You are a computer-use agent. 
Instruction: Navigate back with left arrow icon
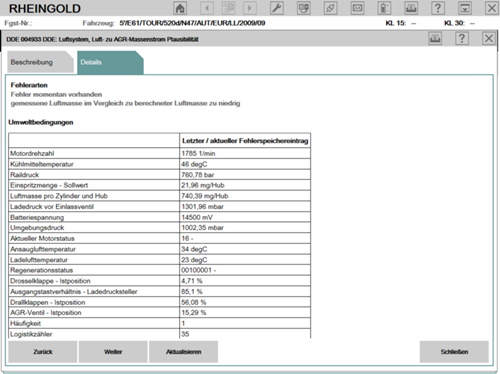[207, 8]
